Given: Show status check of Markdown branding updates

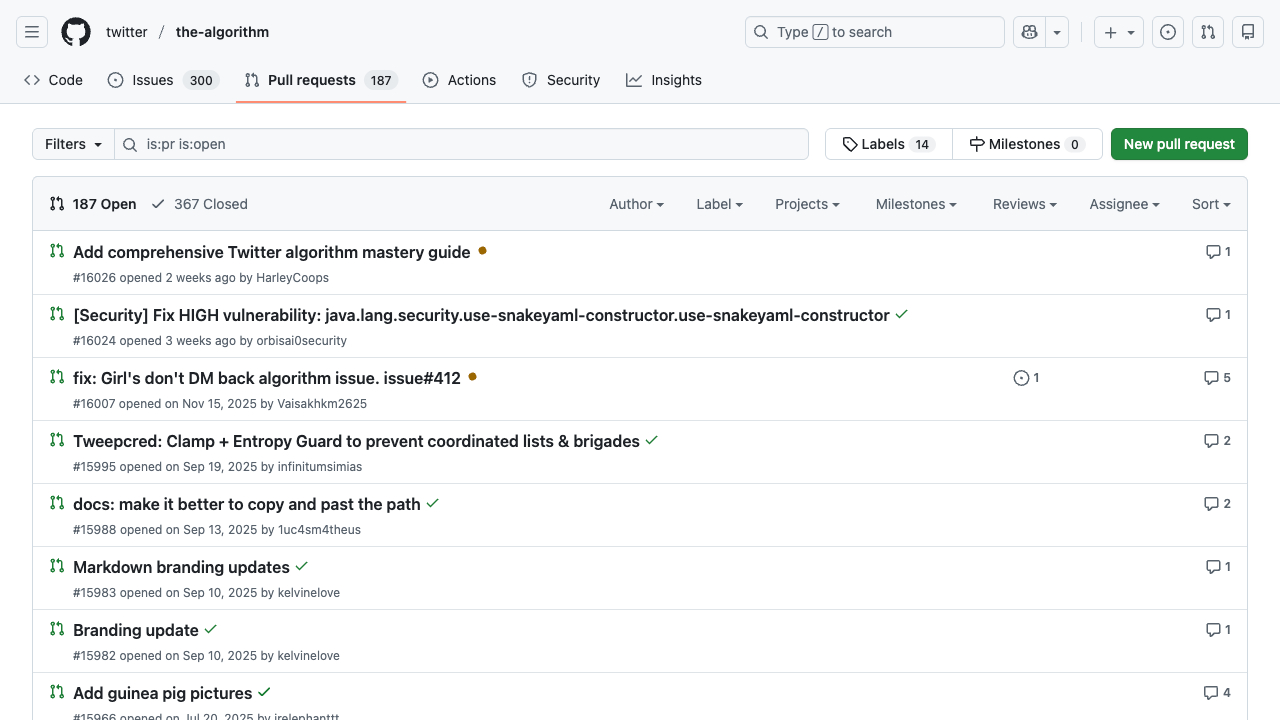Looking at the screenshot, I should (x=302, y=566).
